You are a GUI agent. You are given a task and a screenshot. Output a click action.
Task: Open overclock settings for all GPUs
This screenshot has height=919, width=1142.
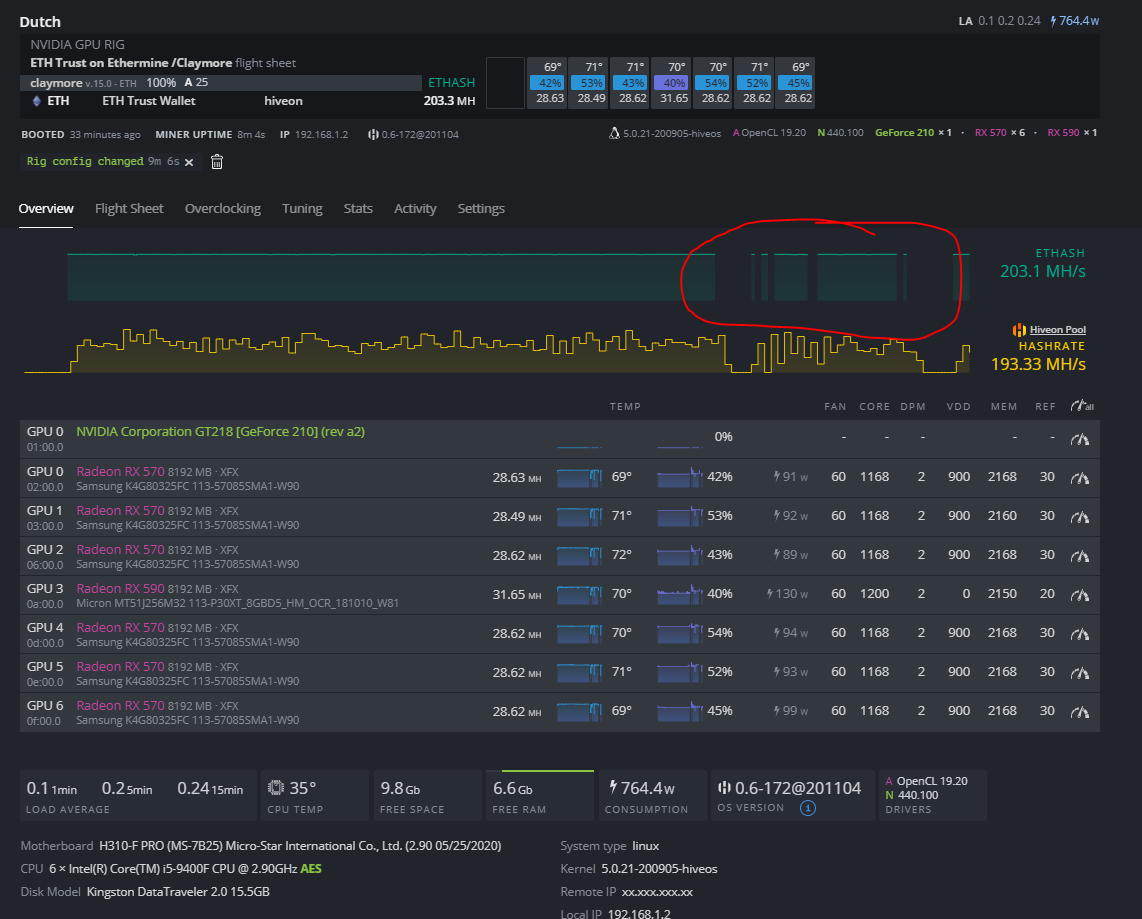point(1081,406)
